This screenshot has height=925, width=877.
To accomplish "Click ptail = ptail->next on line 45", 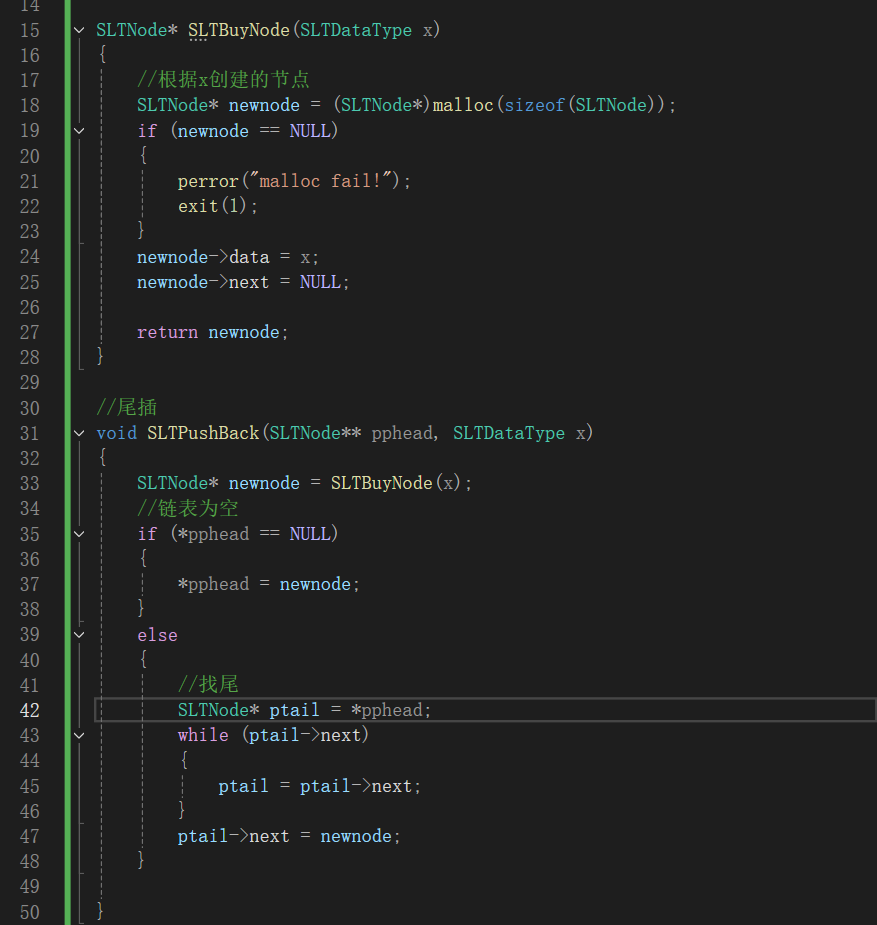I will click(x=319, y=786).
